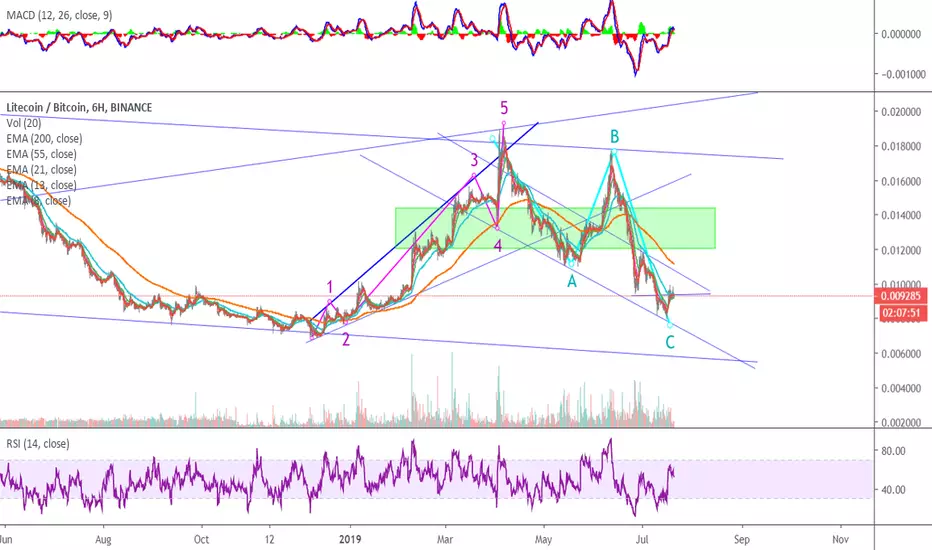Click the Elliott wave label 3
The height and width of the screenshot is (550, 932).
pyautogui.click(x=474, y=159)
